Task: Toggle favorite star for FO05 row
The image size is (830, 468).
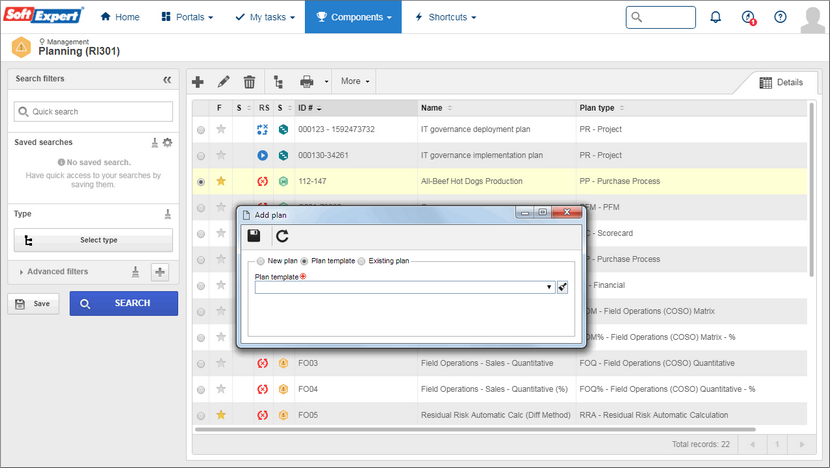Action: [221, 415]
